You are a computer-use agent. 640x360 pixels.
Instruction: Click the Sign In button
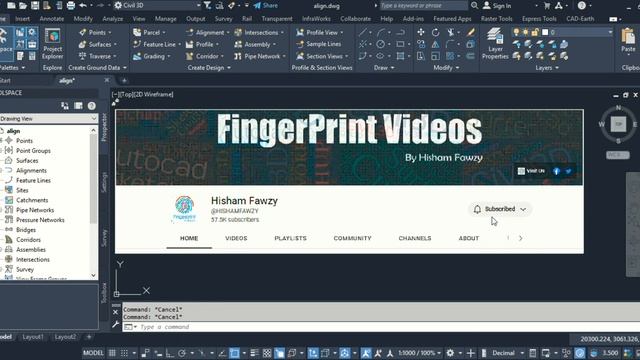tap(497, 6)
